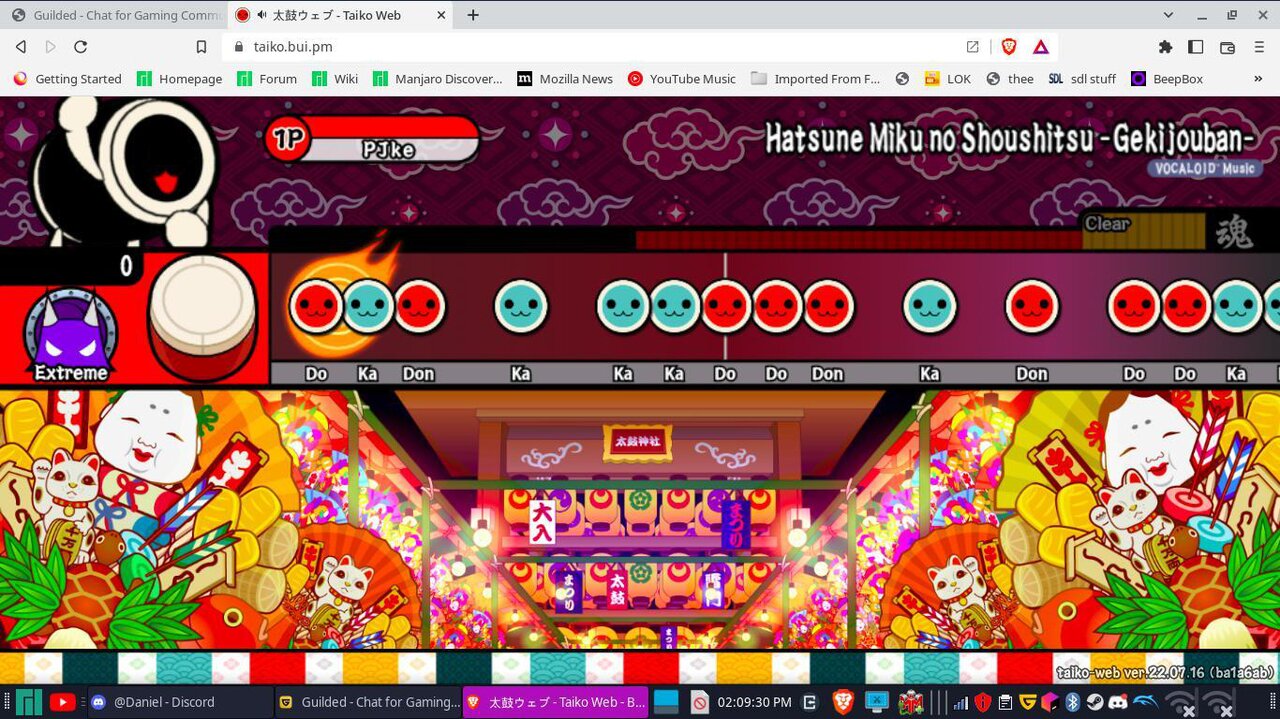Open Brave Shields lion icon in address bar
1280x719 pixels.
(x=1009, y=47)
